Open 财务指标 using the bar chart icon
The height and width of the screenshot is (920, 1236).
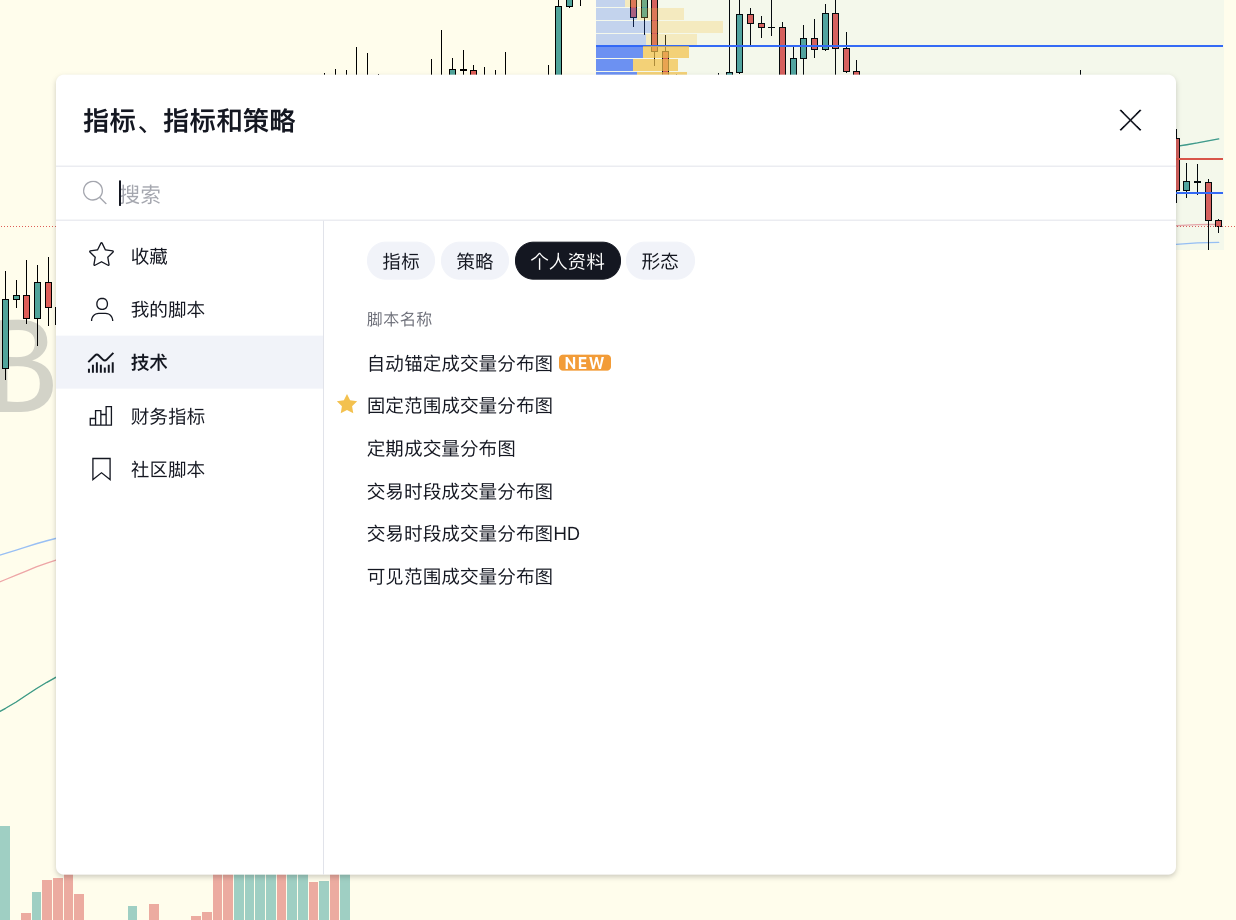(x=101, y=415)
